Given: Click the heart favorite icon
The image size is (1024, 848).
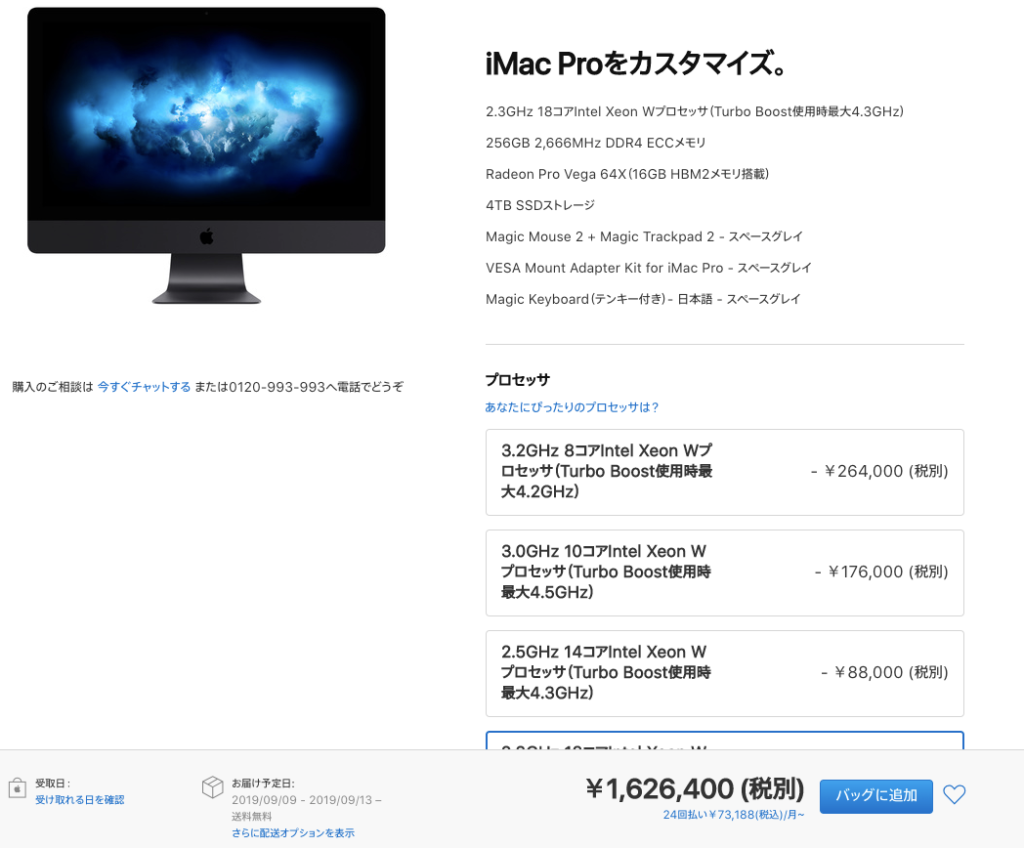Looking at the screenshot, I should point(954,794).
